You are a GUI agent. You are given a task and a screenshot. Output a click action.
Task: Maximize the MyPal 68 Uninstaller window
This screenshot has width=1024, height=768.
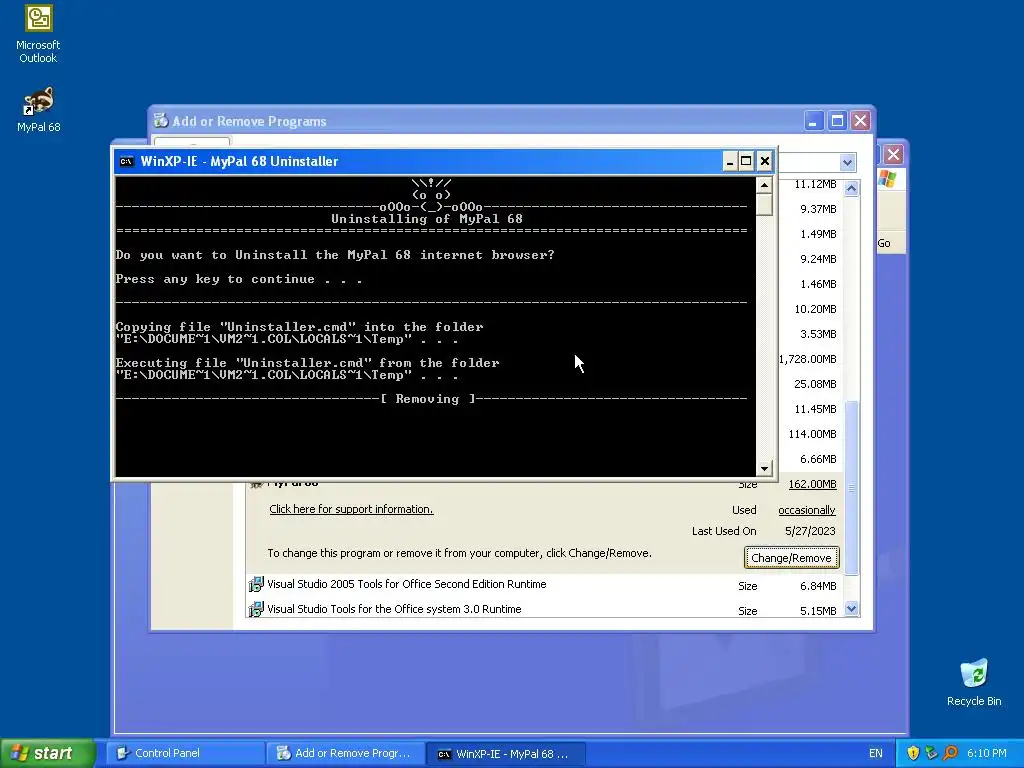pos(746,161)
